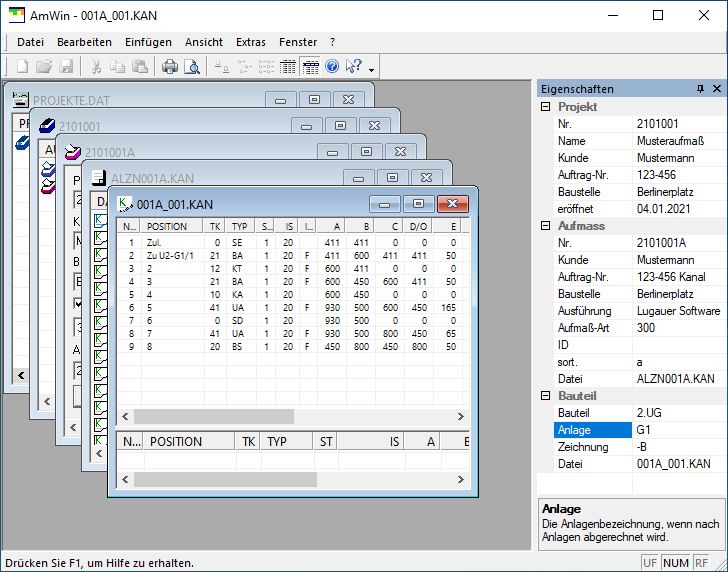Click the Open folder toolbar icon
The width and height of the screenshot is (728, 572).
click(44, 66)
